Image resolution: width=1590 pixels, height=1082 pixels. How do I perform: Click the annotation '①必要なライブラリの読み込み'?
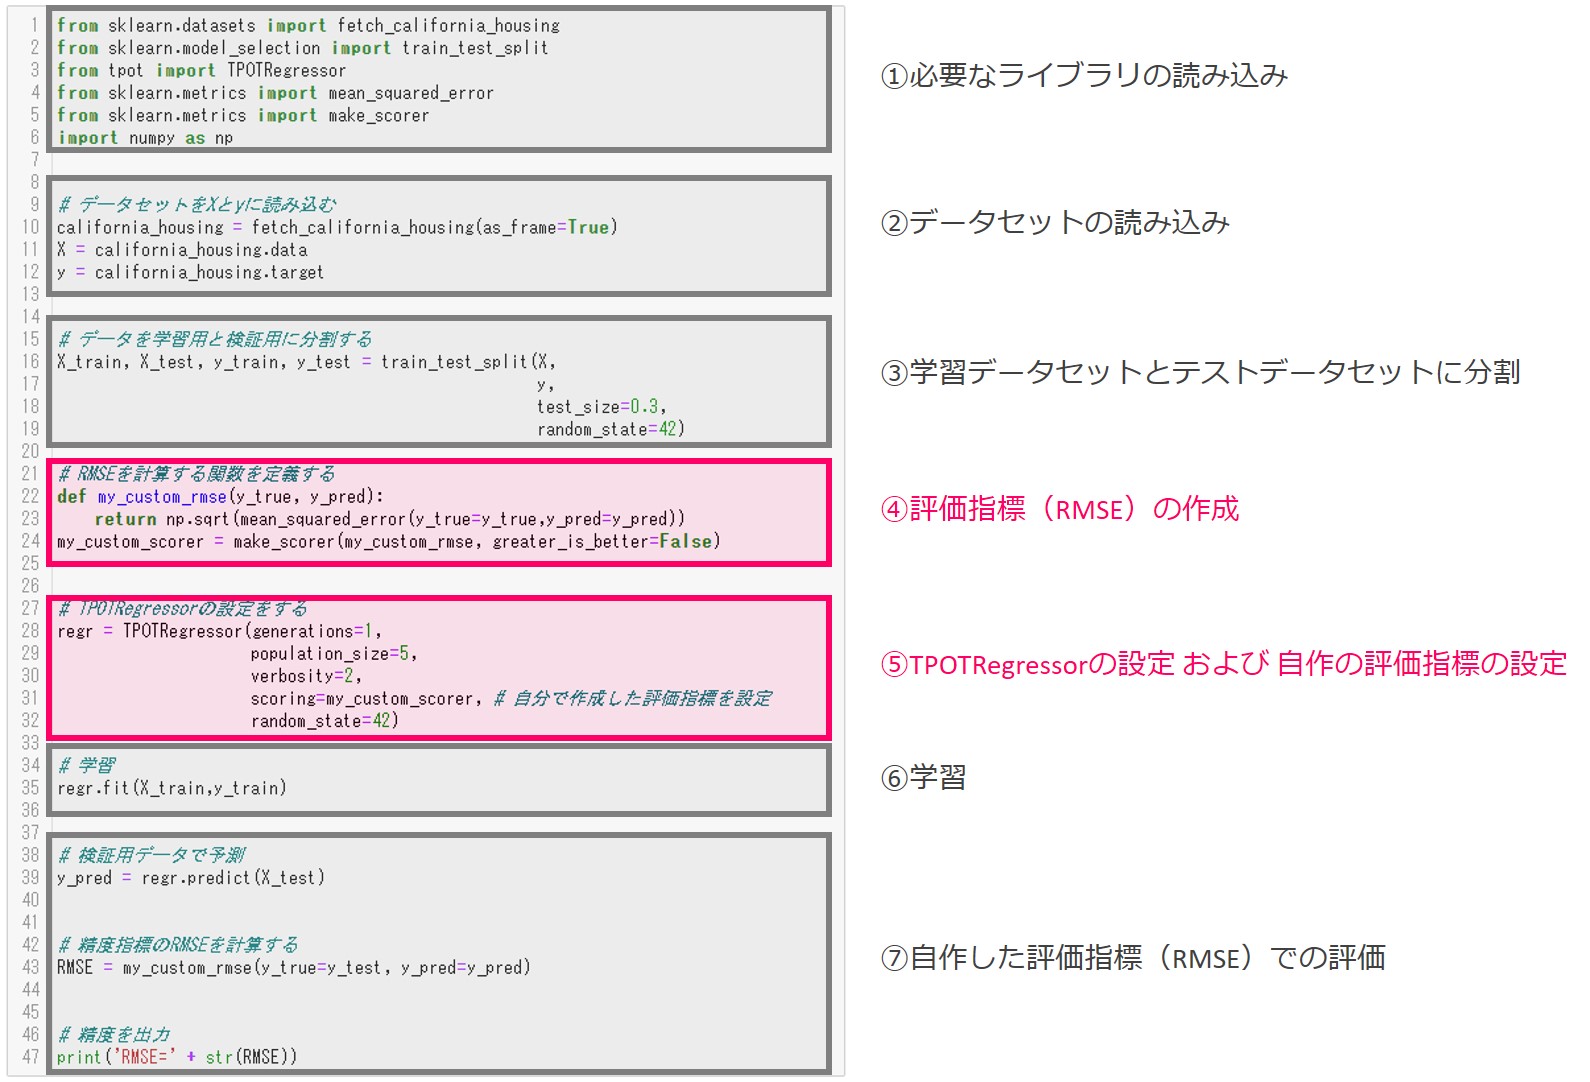point(1084,75)
